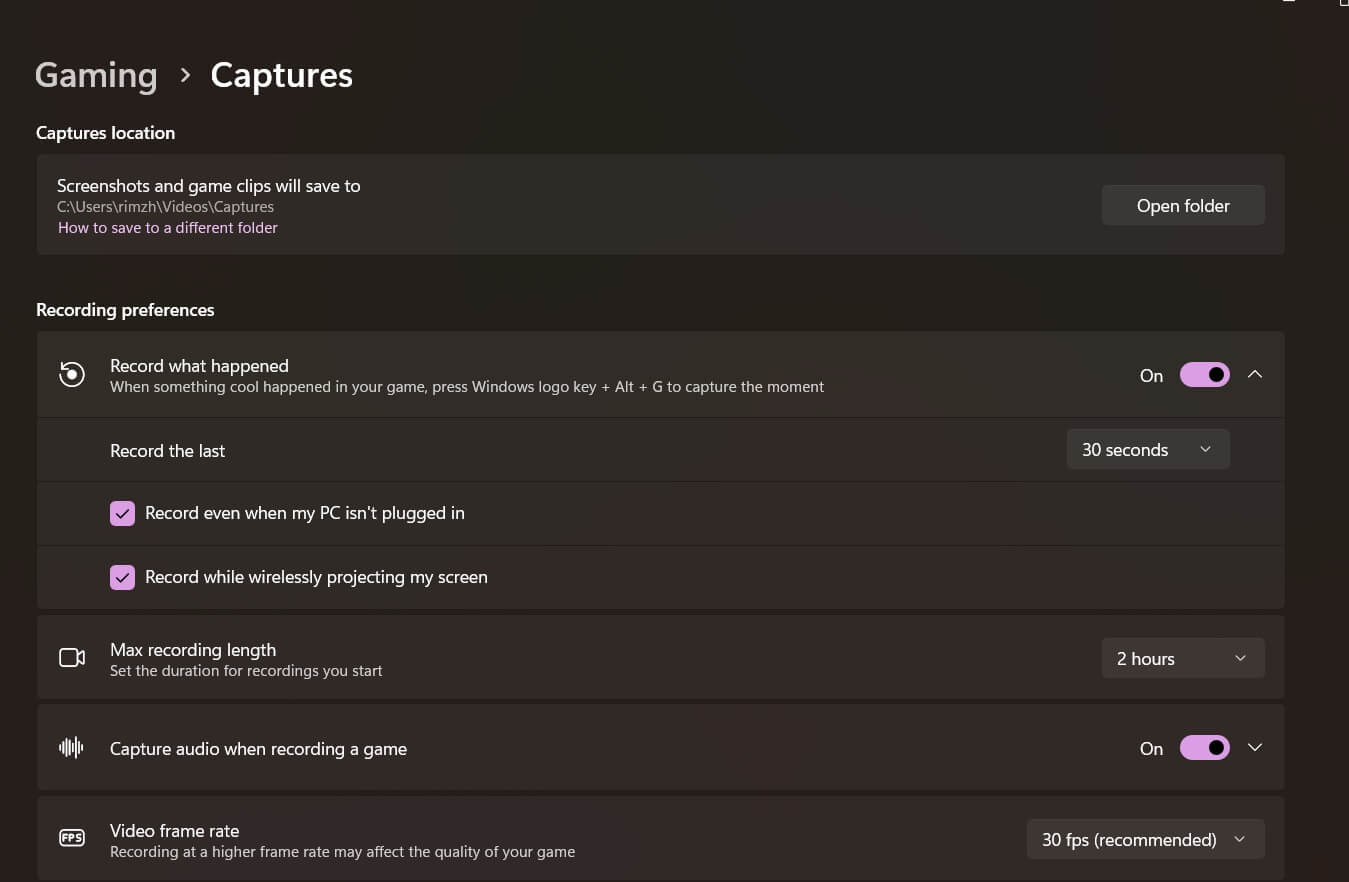Click the Record what happened circular record icon
This screenshot has width=1349, height=882.
point(70,374)
